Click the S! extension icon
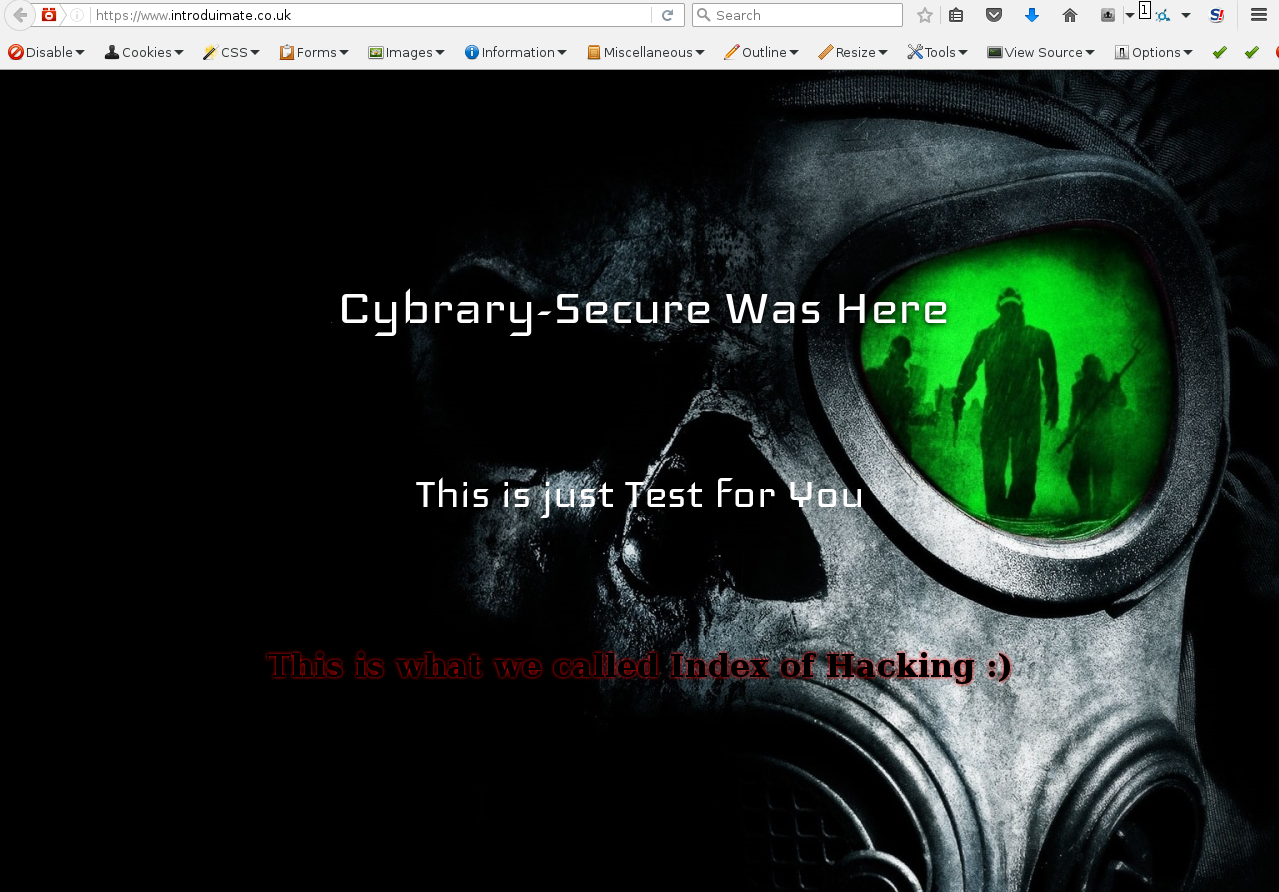Viewport: 1279px width, 892px height. point(1217,15)
